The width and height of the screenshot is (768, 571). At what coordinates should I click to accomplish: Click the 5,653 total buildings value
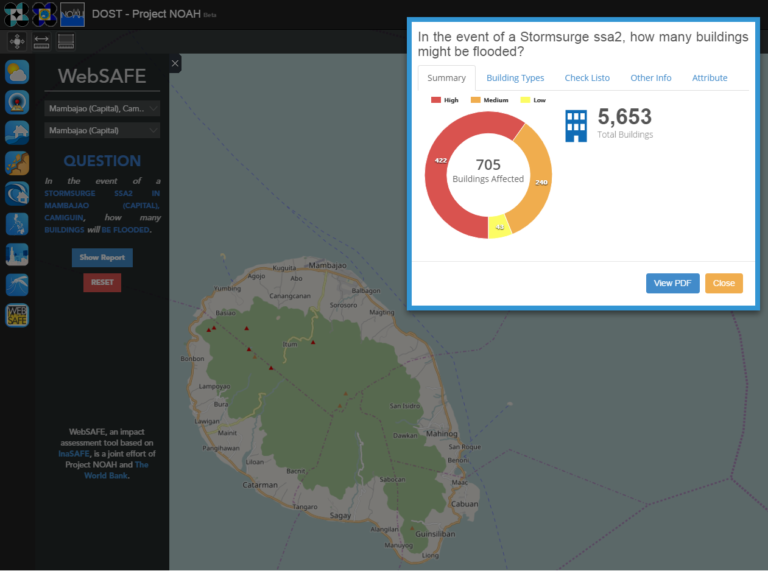click(624, 117)
